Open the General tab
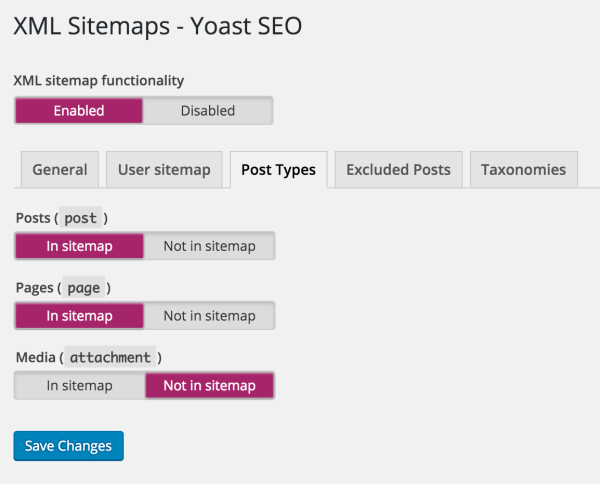The height and width of the screenshot is (484, 600). tap(60, 169)
